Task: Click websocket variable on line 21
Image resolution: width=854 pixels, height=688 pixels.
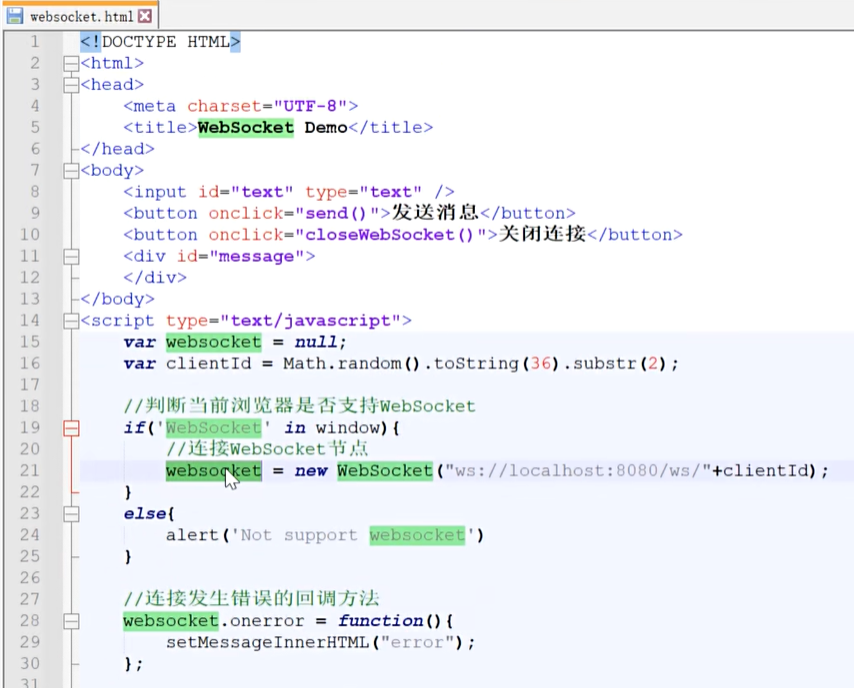Action: point(214,471)
